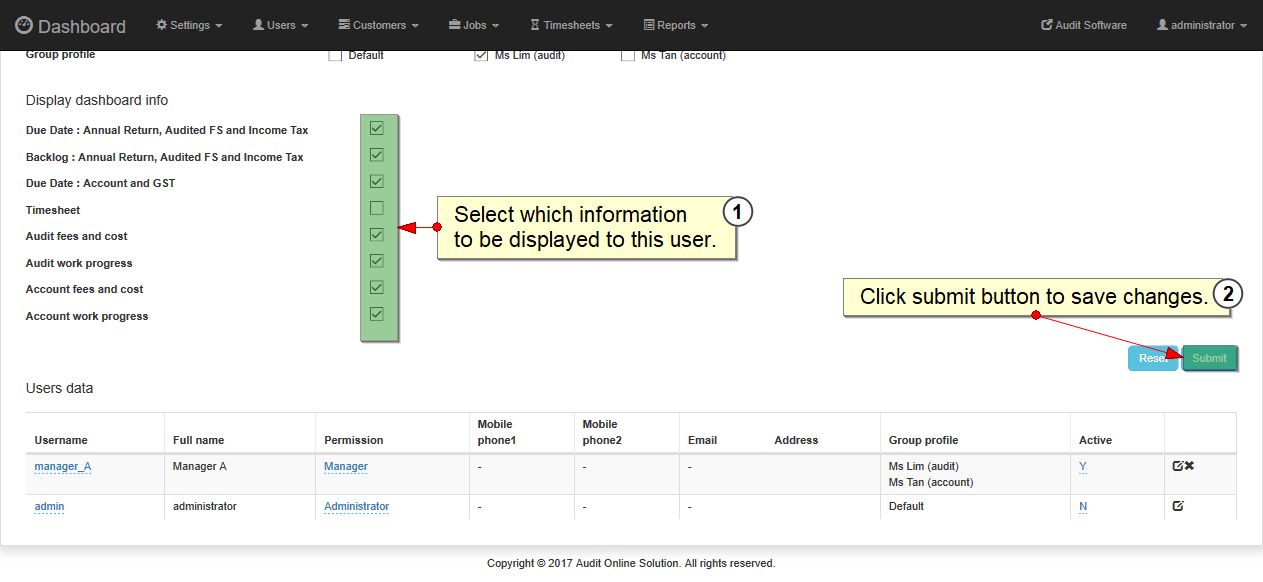The image size is (1263, 582).
Task: Click the manager_A username link
Action: (62, 467)
